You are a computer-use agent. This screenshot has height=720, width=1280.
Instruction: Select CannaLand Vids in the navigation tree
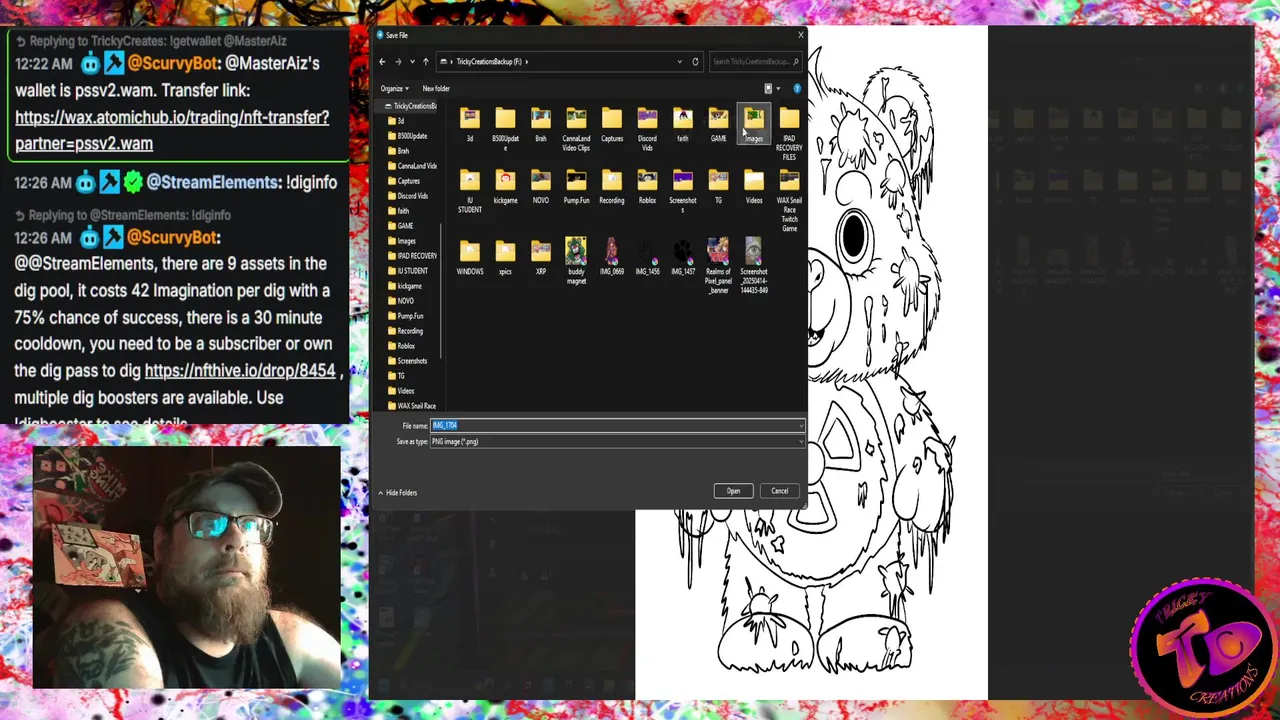(x=412, y=166)
